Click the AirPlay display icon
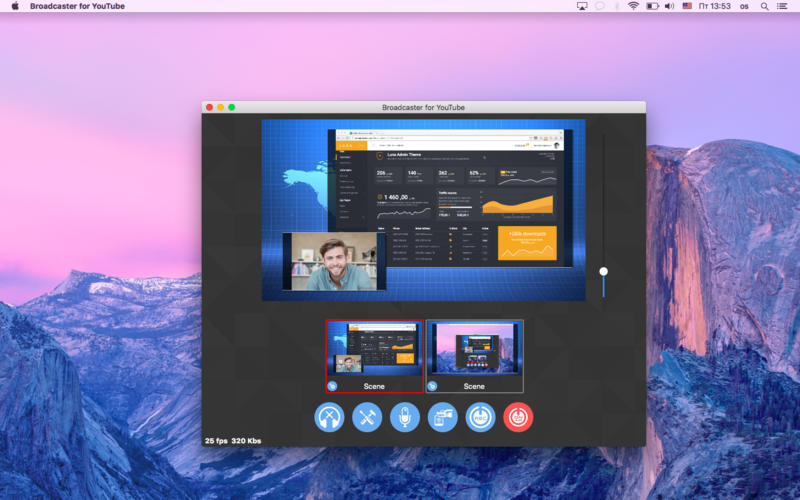 [582, 6]
